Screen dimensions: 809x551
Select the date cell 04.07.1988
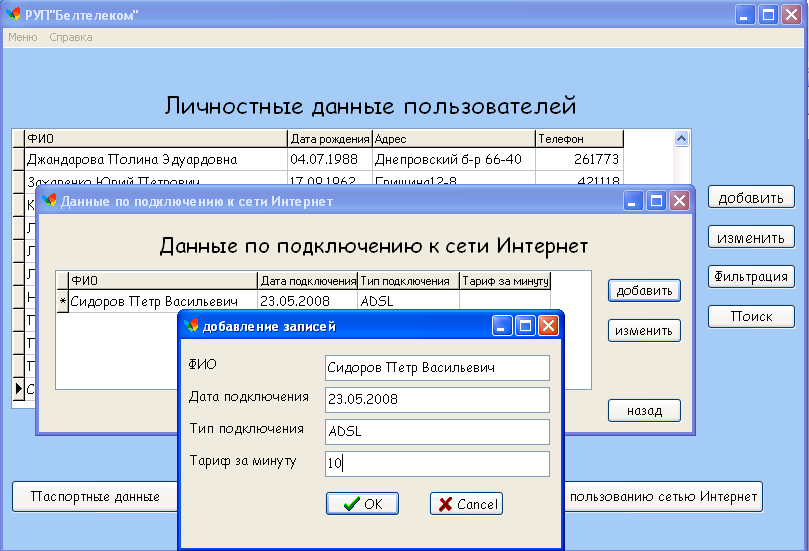(330, 159)
